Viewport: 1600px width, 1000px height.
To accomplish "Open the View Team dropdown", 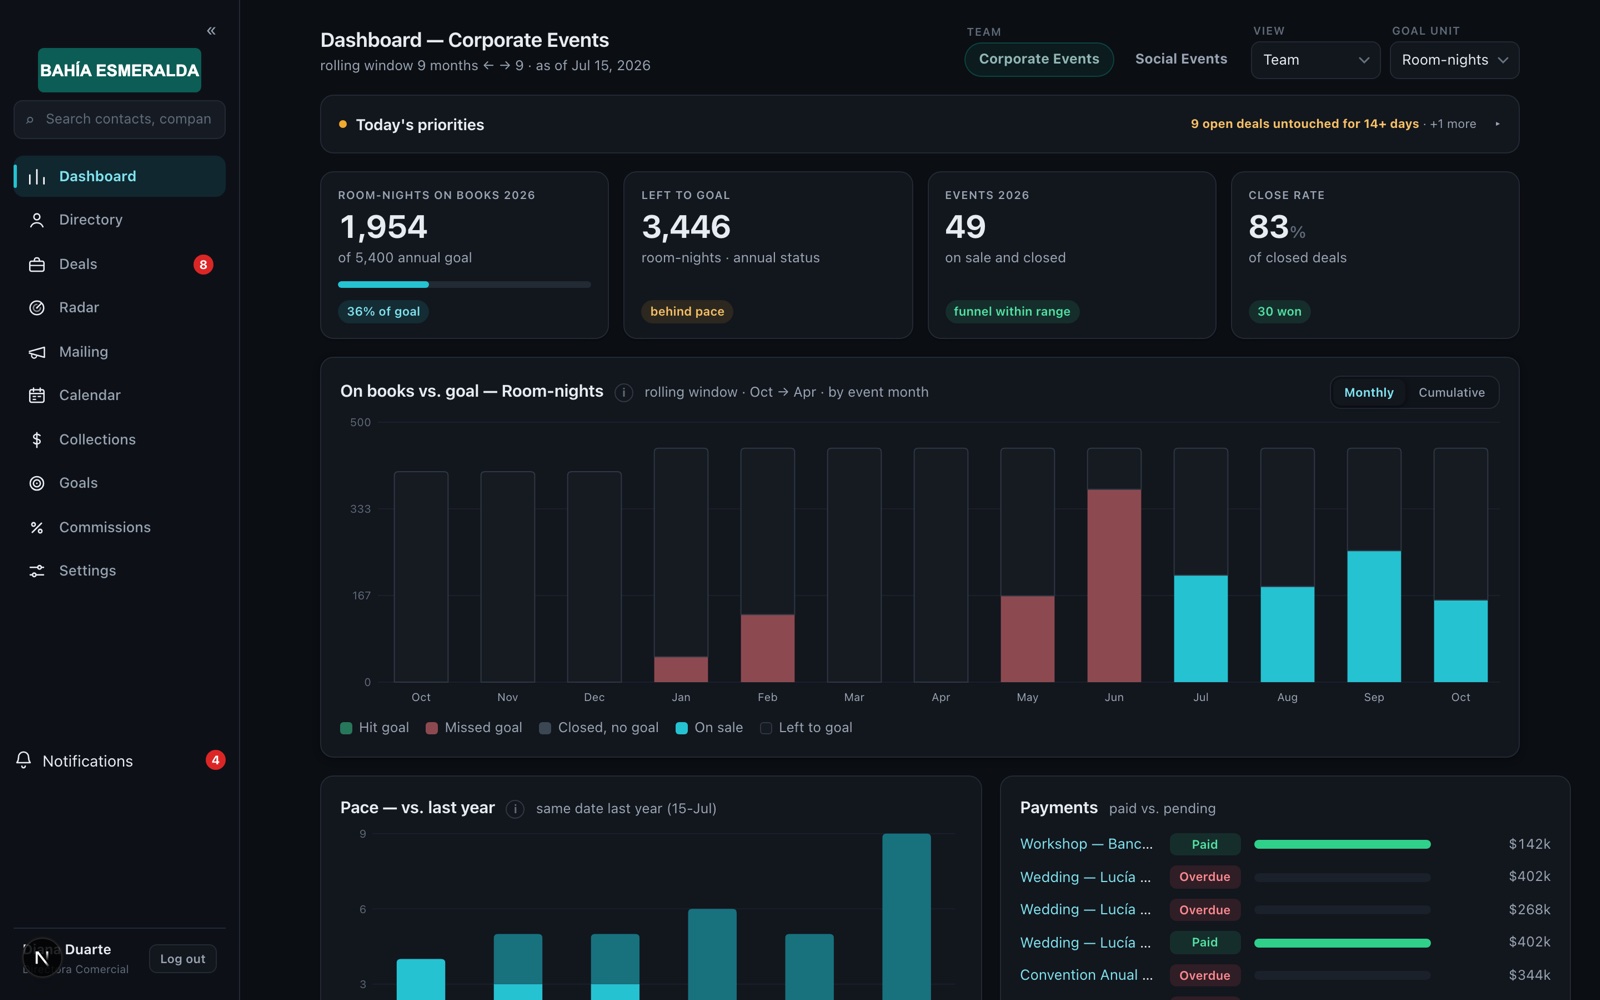I will point(1315,60).
